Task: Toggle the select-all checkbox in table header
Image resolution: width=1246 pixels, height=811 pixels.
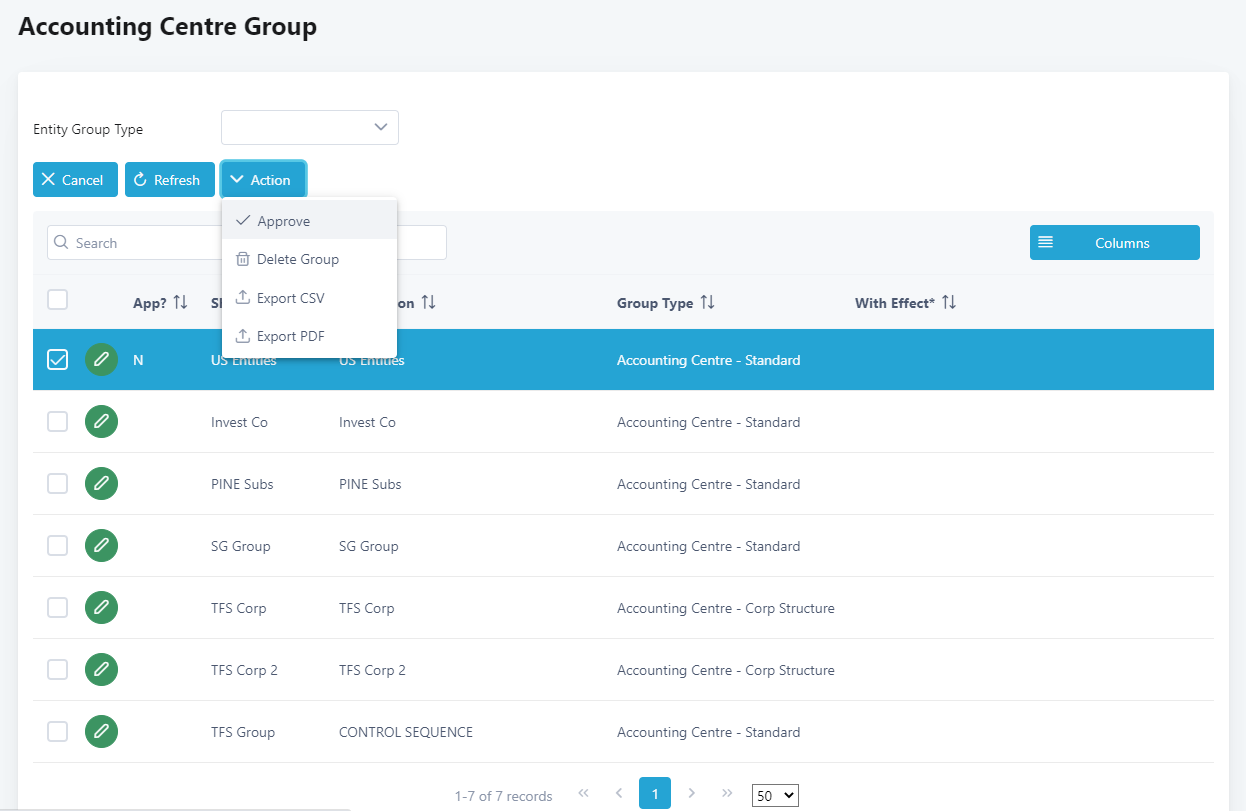Action: coord(58,300)
